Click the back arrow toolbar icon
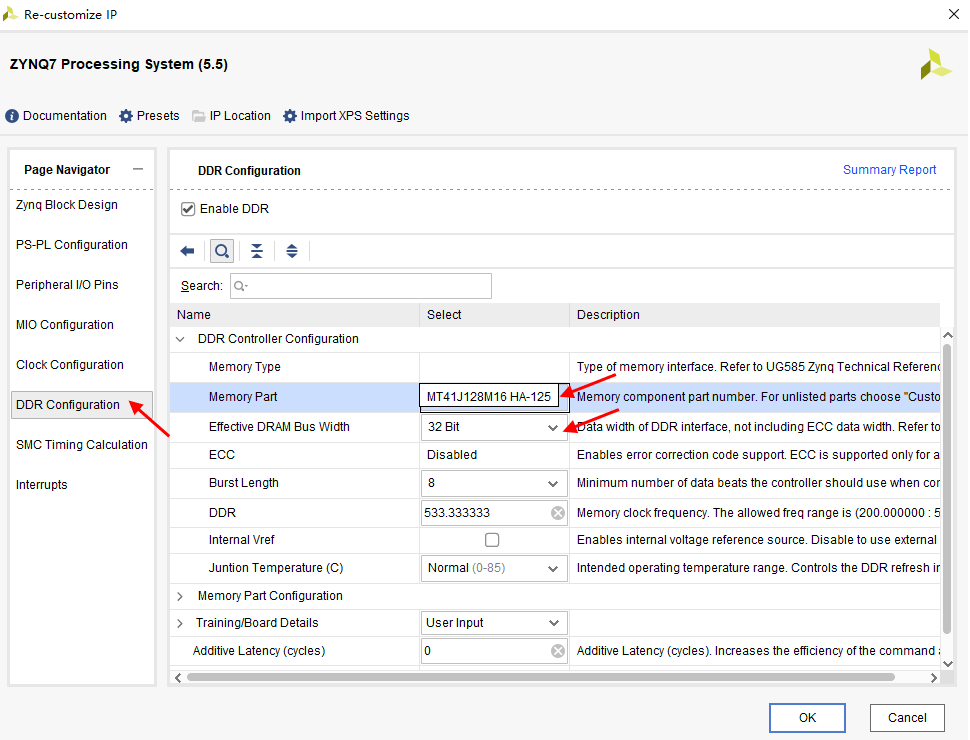 [187, 251]
